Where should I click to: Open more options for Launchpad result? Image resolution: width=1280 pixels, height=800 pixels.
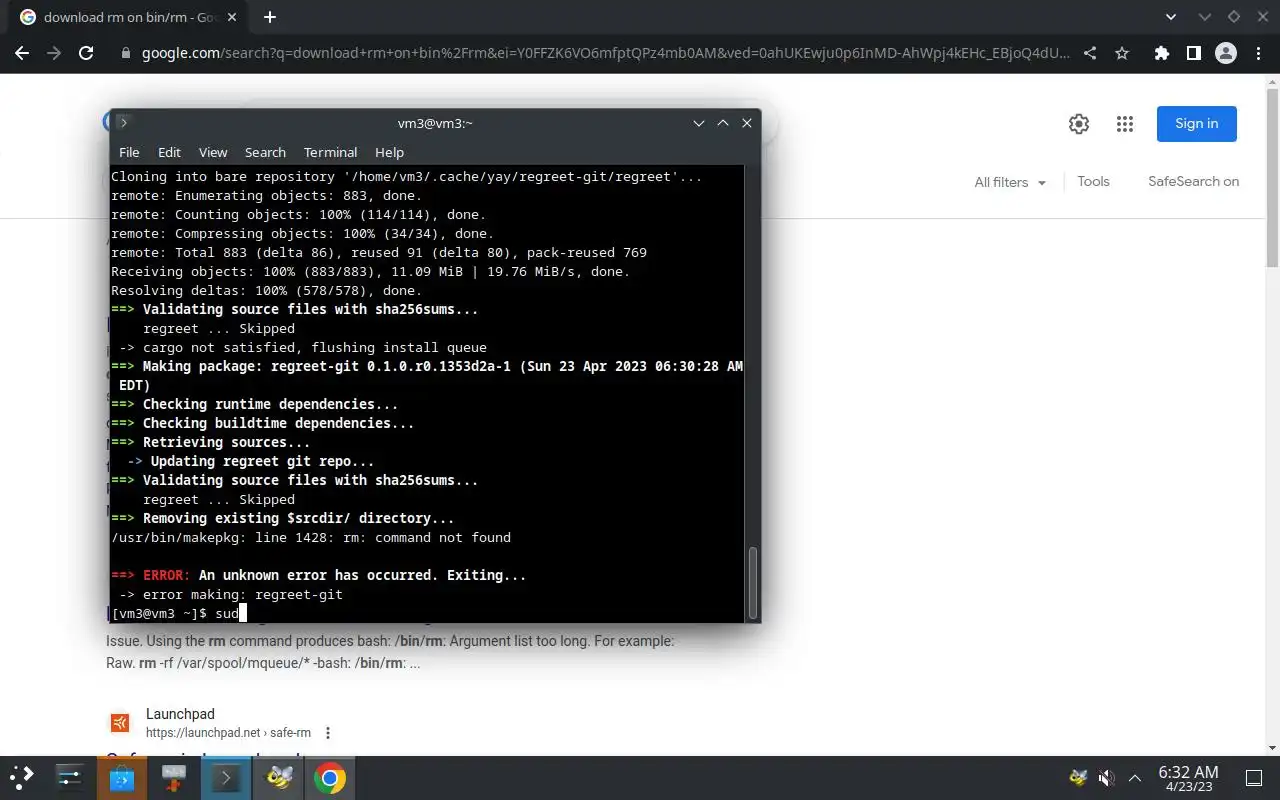(x=327, y=733)
